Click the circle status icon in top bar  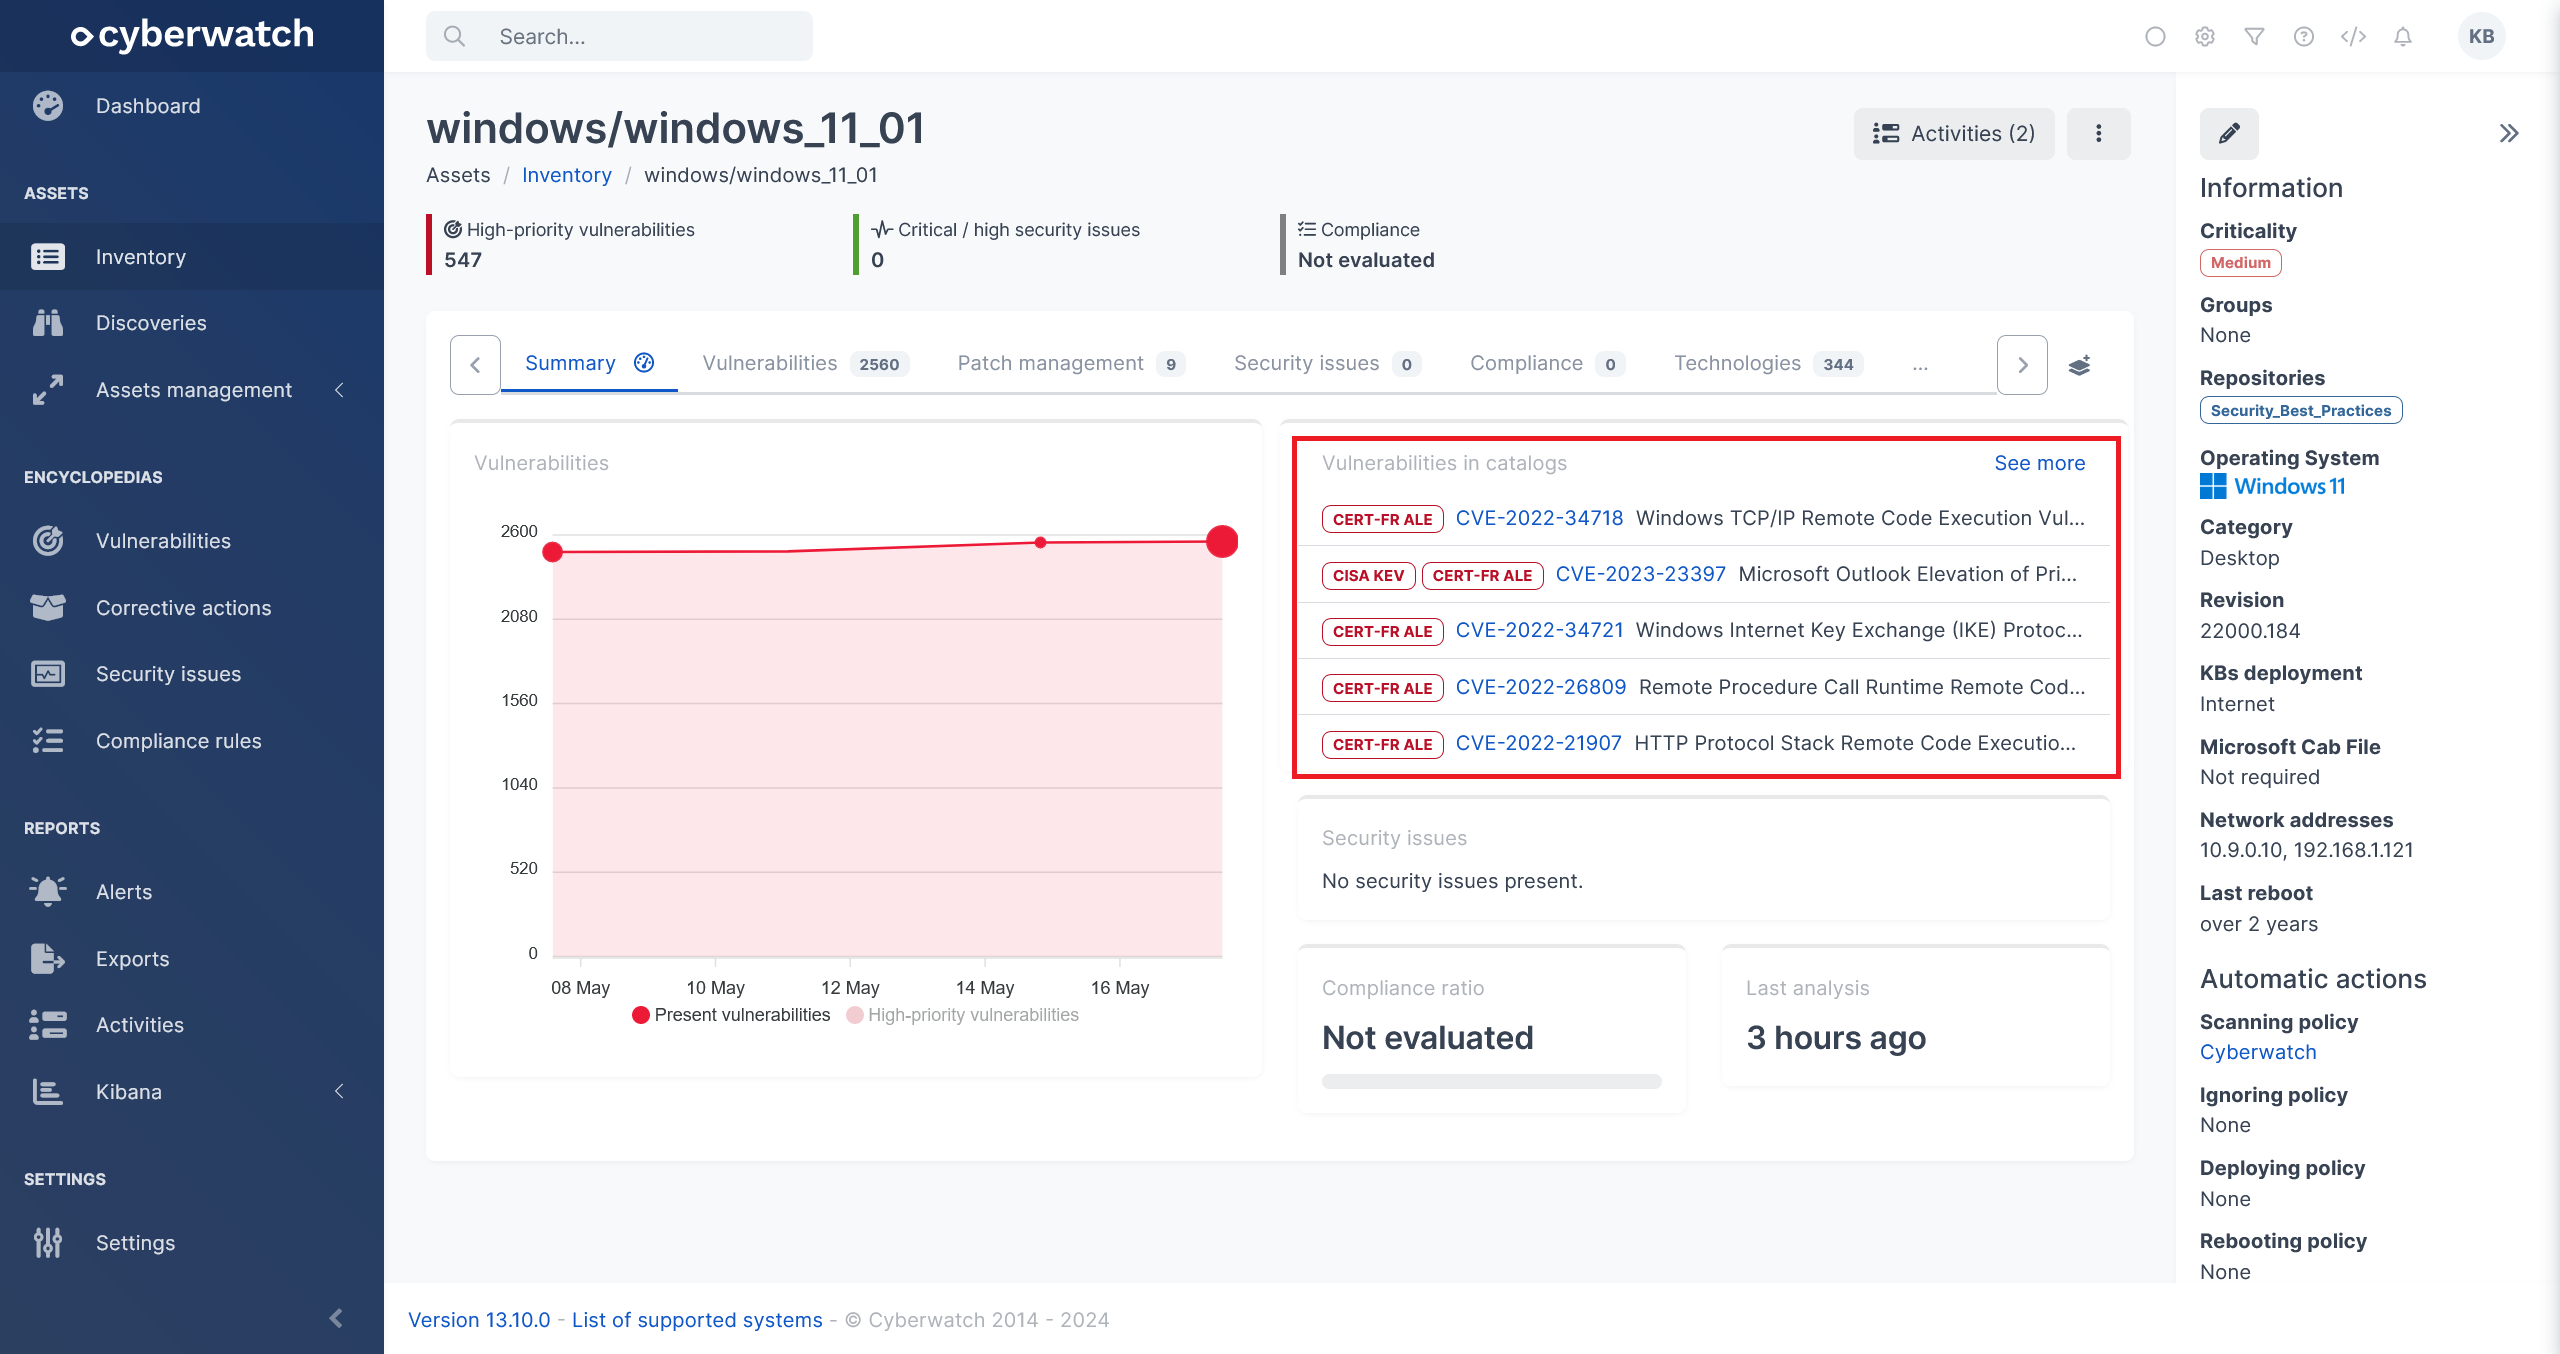(2155, 37)
